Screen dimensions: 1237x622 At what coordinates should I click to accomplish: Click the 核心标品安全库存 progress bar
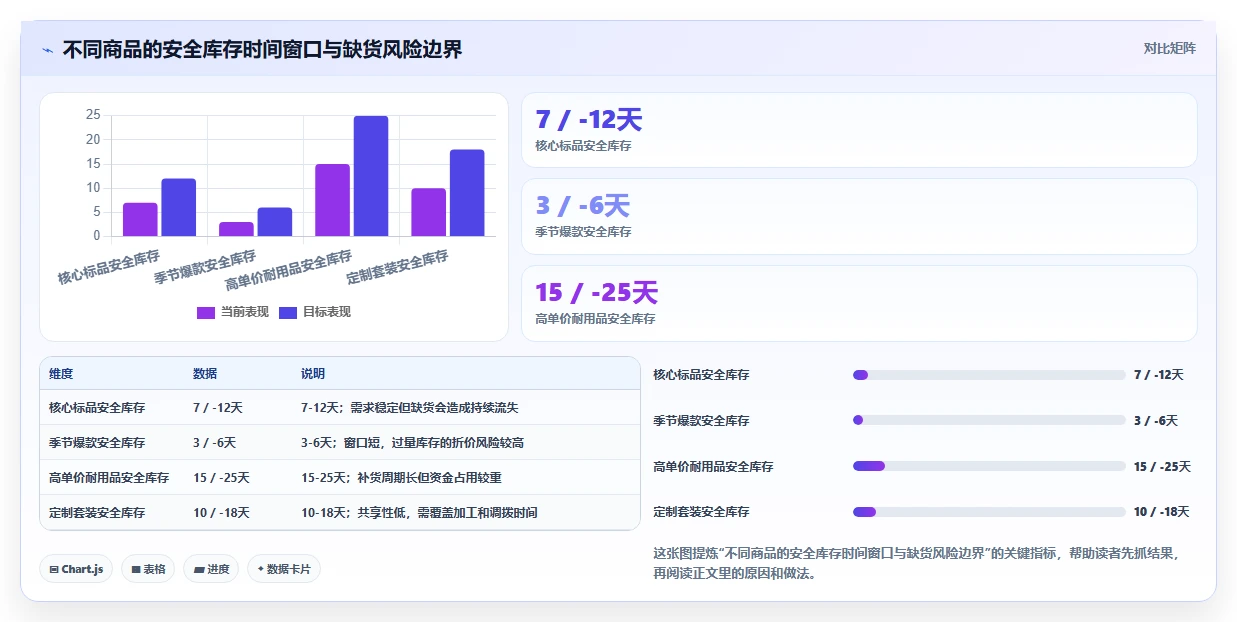tap(989, 375)
